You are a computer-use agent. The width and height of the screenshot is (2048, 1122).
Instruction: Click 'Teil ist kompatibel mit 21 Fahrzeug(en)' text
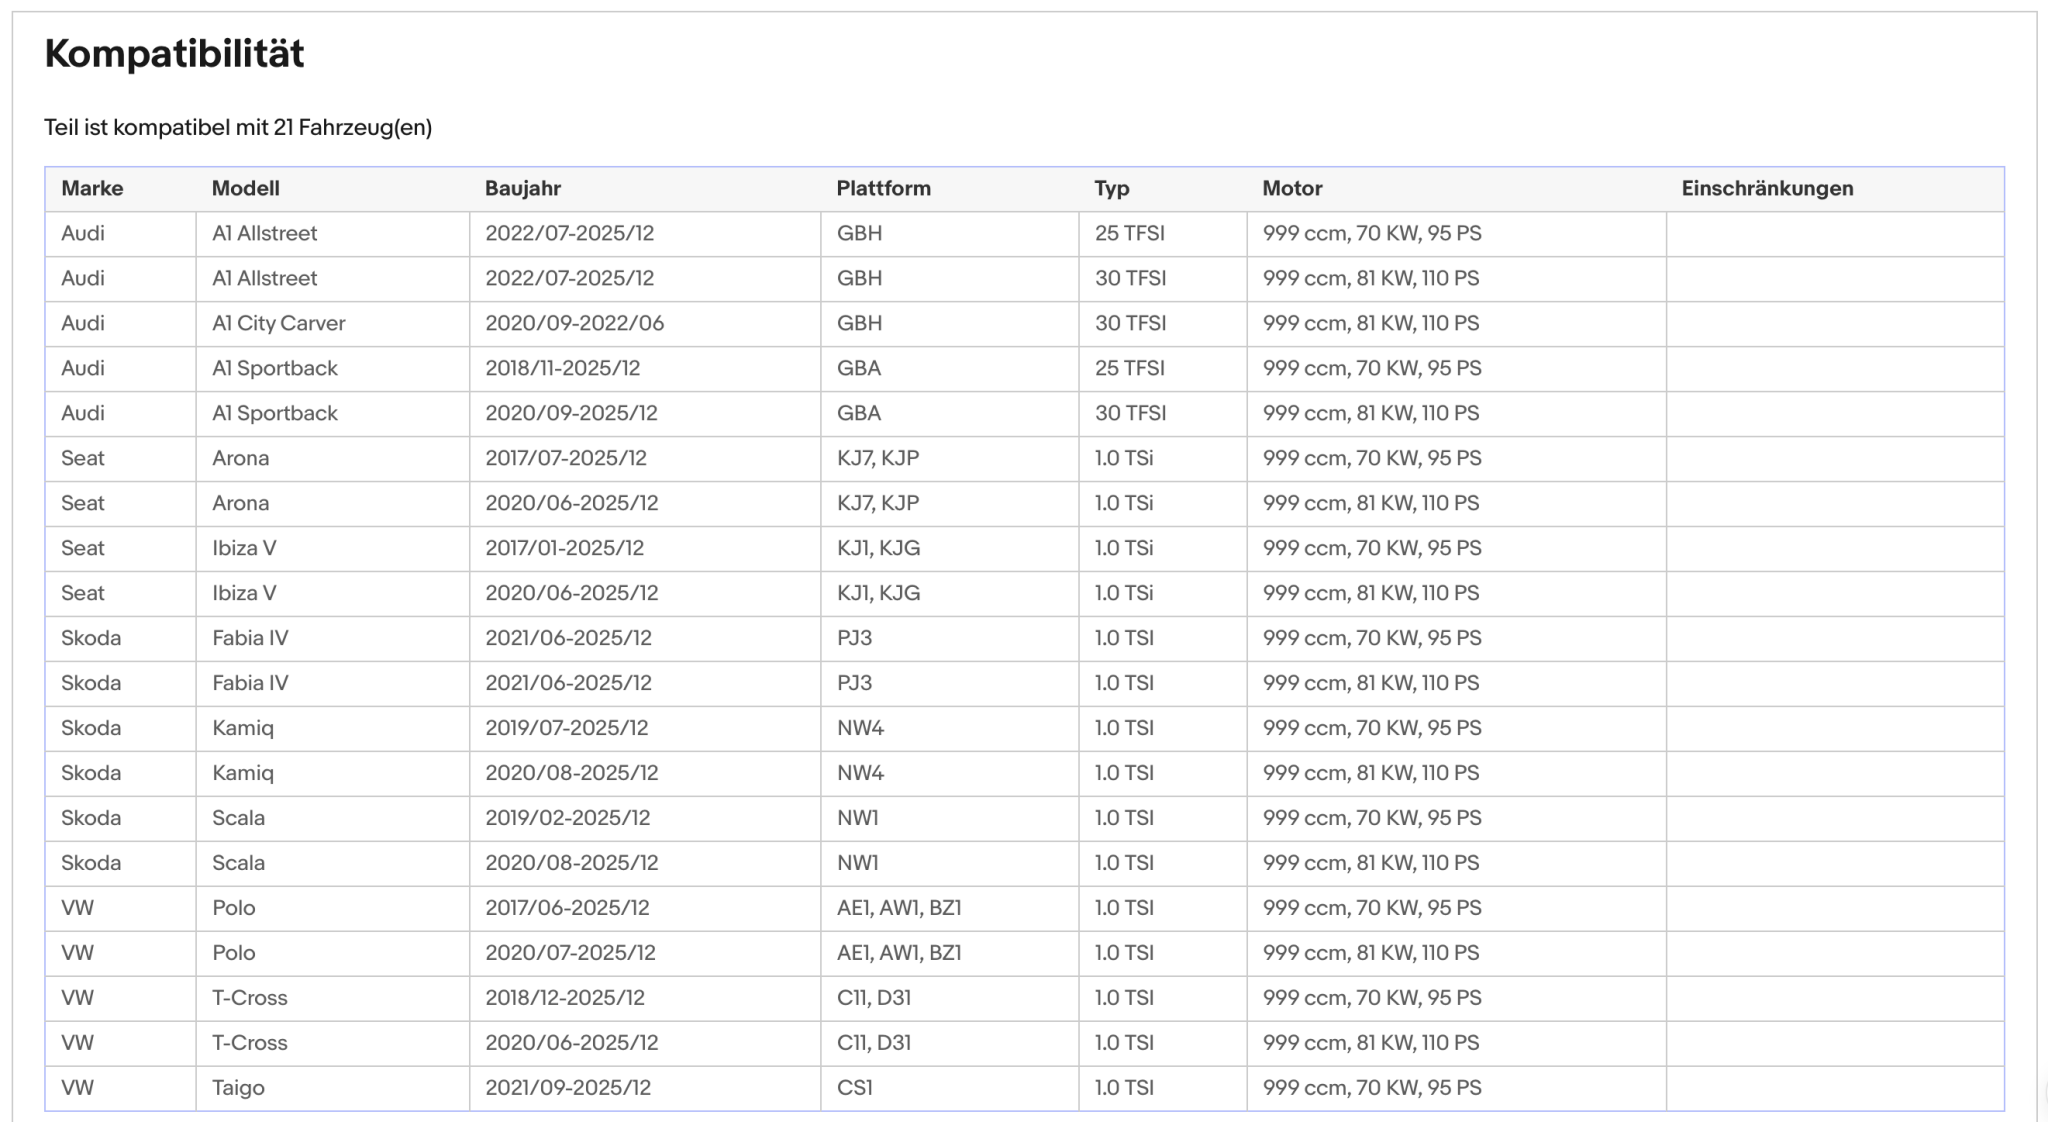click(x=238, y=127)
